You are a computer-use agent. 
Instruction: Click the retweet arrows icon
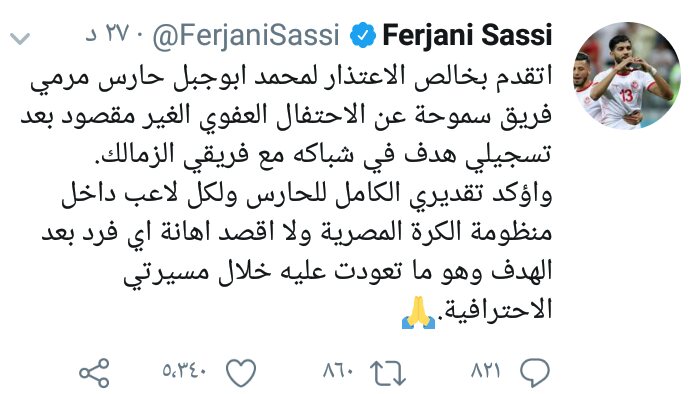coord(388,373)
